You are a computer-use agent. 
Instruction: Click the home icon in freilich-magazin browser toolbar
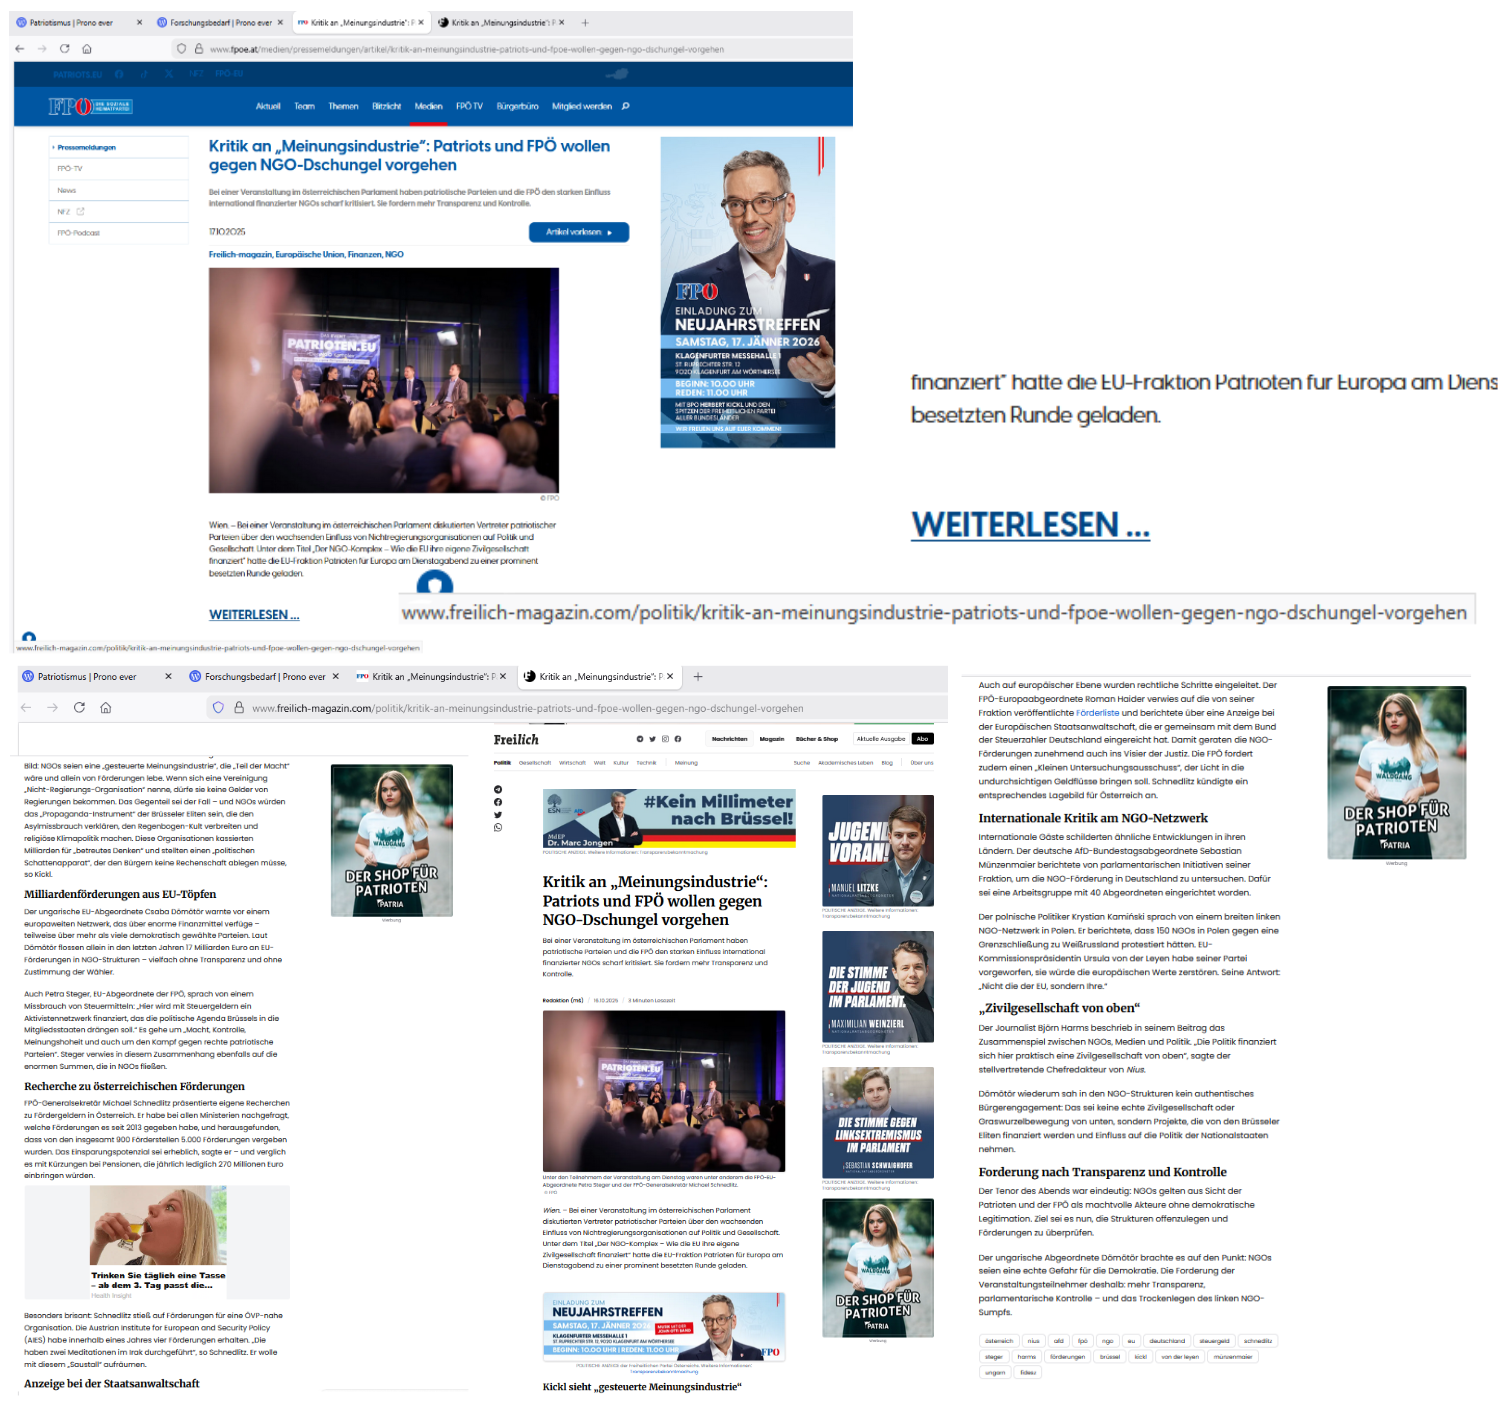pos(105,708)
